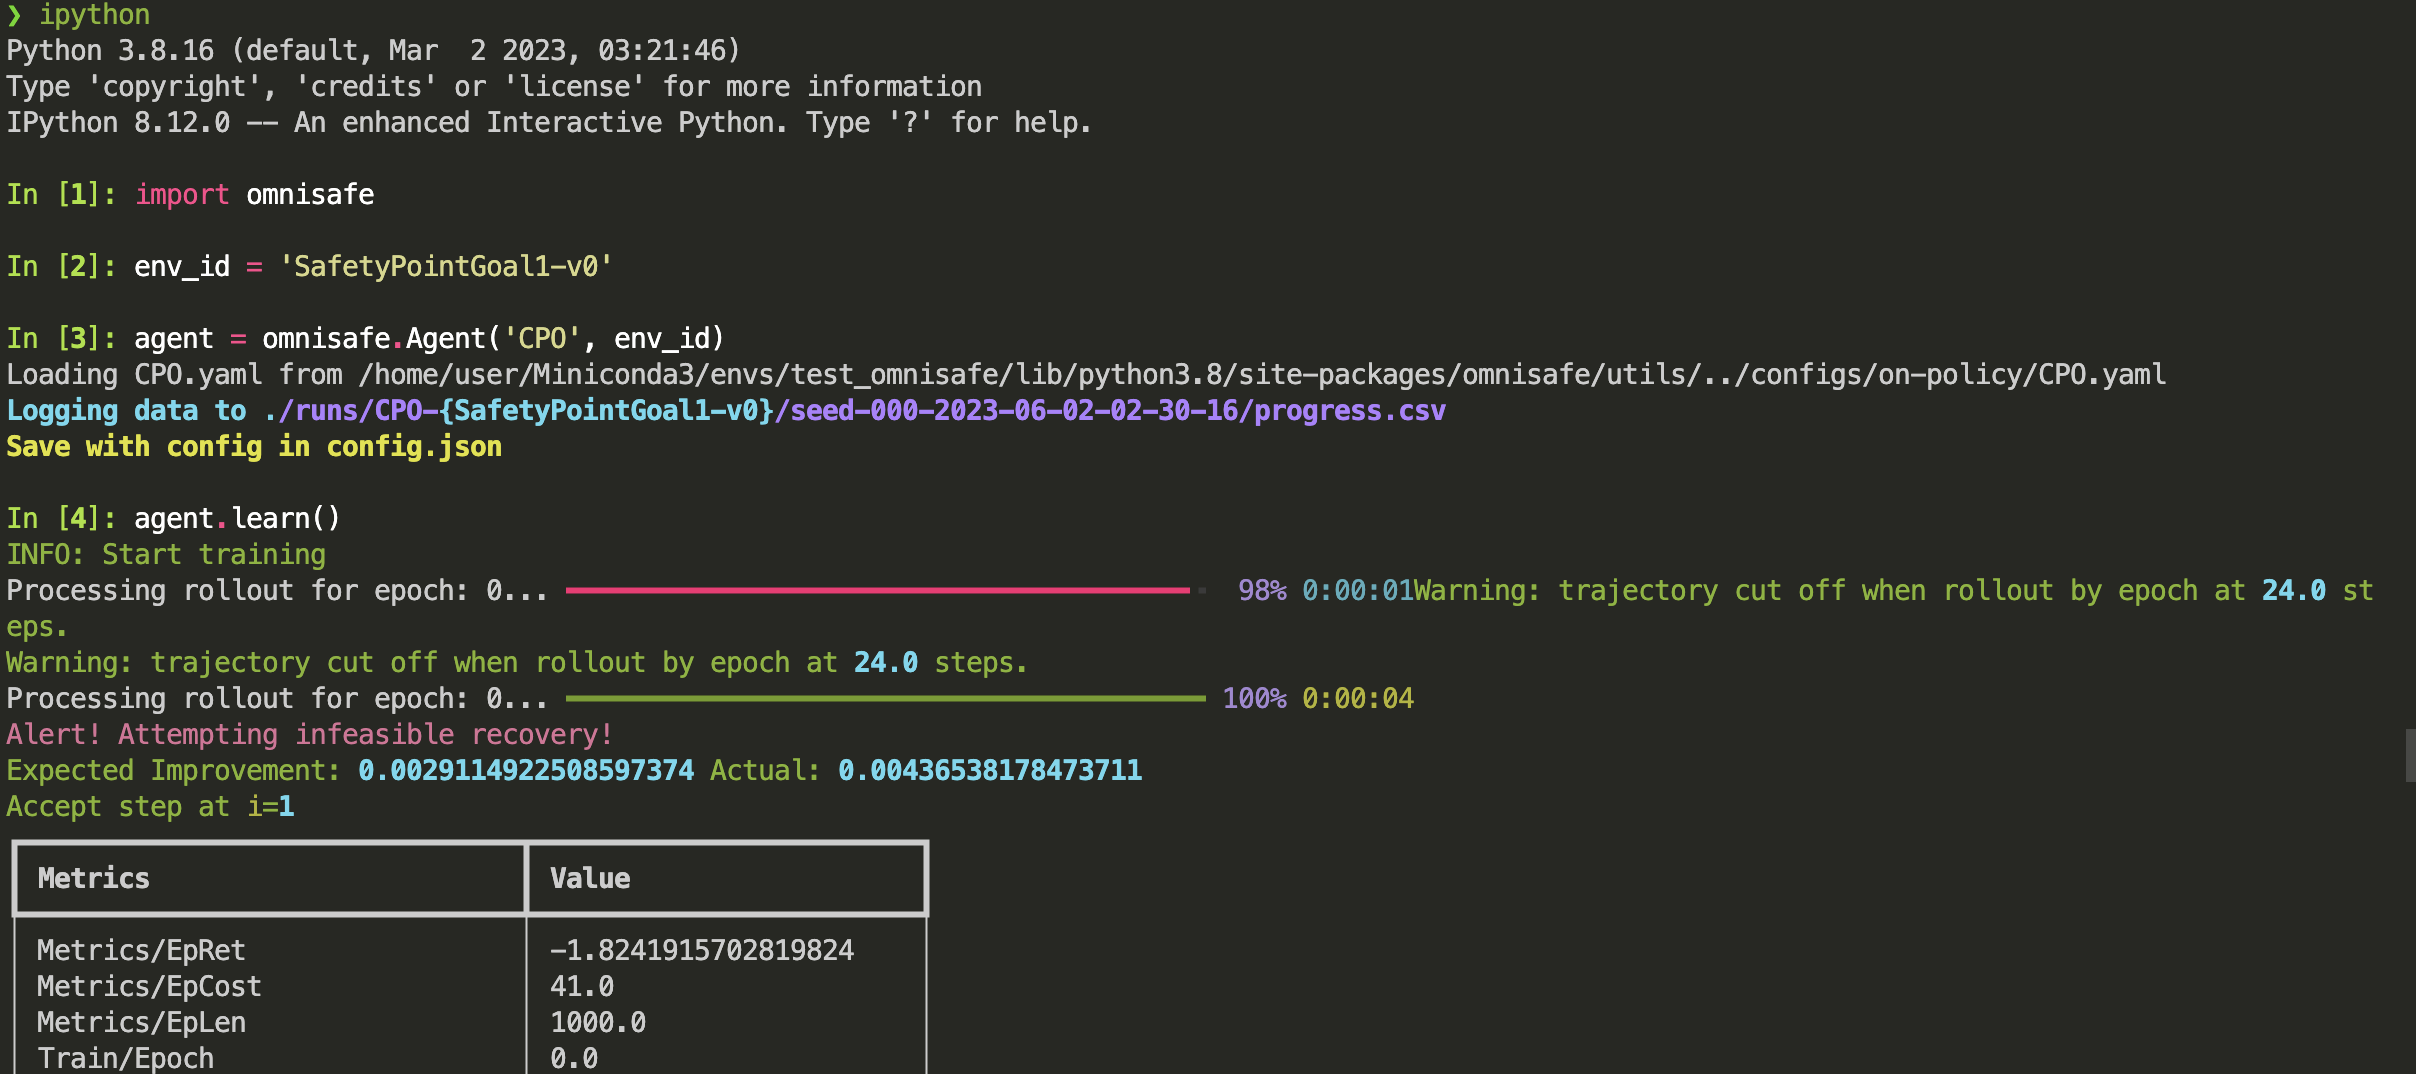Click the Expected Improvement value
The image size is (2416, 1074).
tap(524, 769)
